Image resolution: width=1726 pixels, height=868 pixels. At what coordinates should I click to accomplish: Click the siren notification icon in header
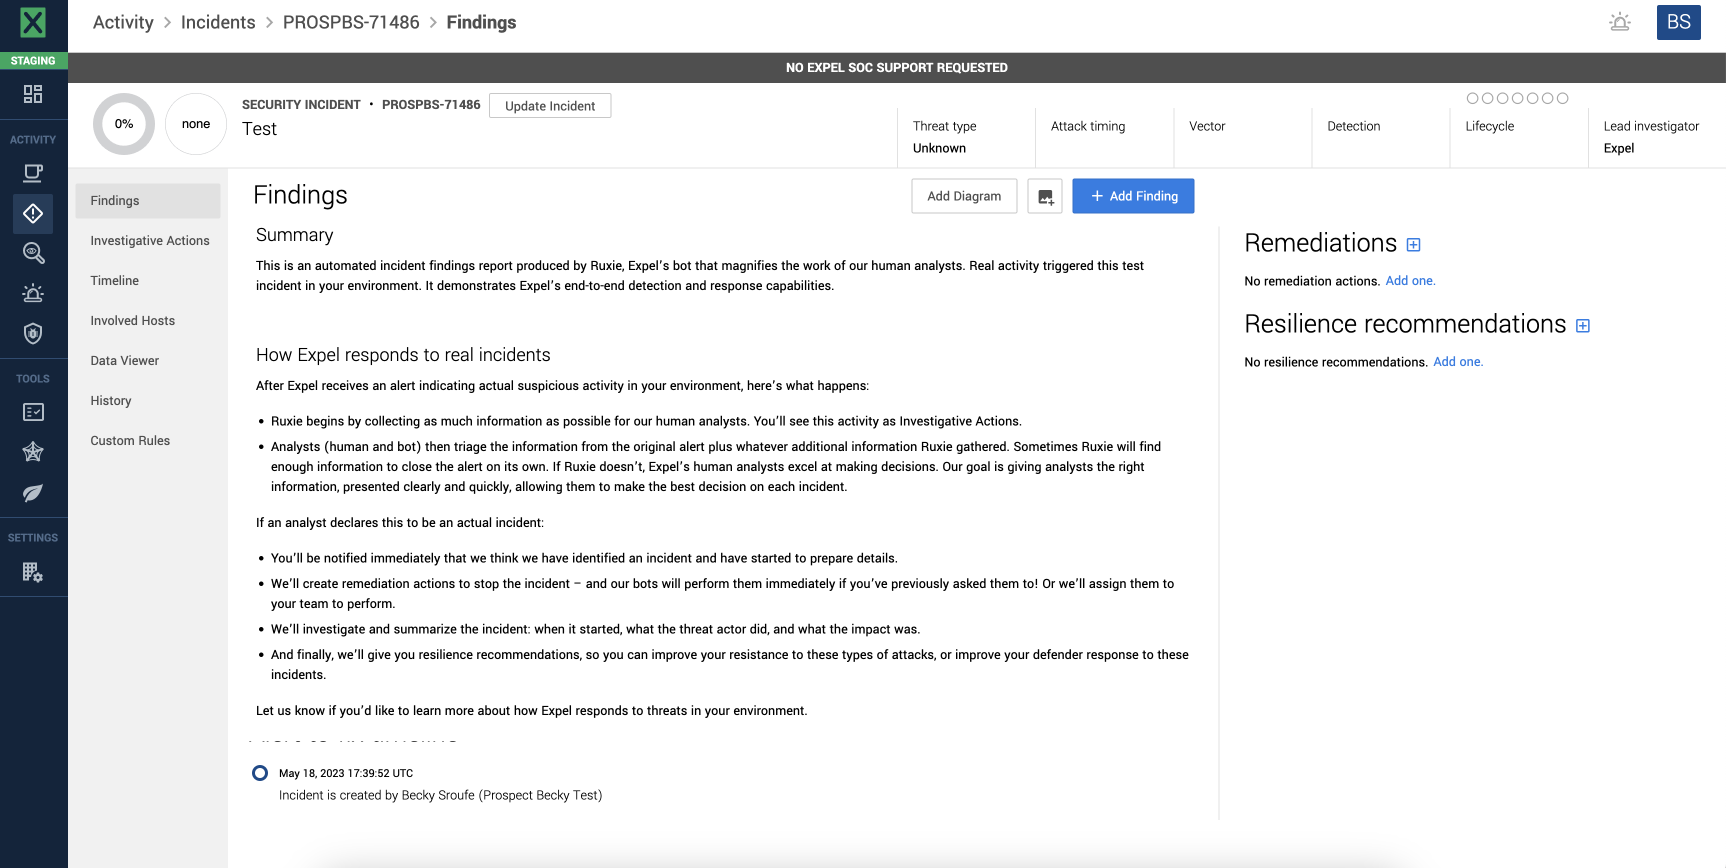(1620, 22)
